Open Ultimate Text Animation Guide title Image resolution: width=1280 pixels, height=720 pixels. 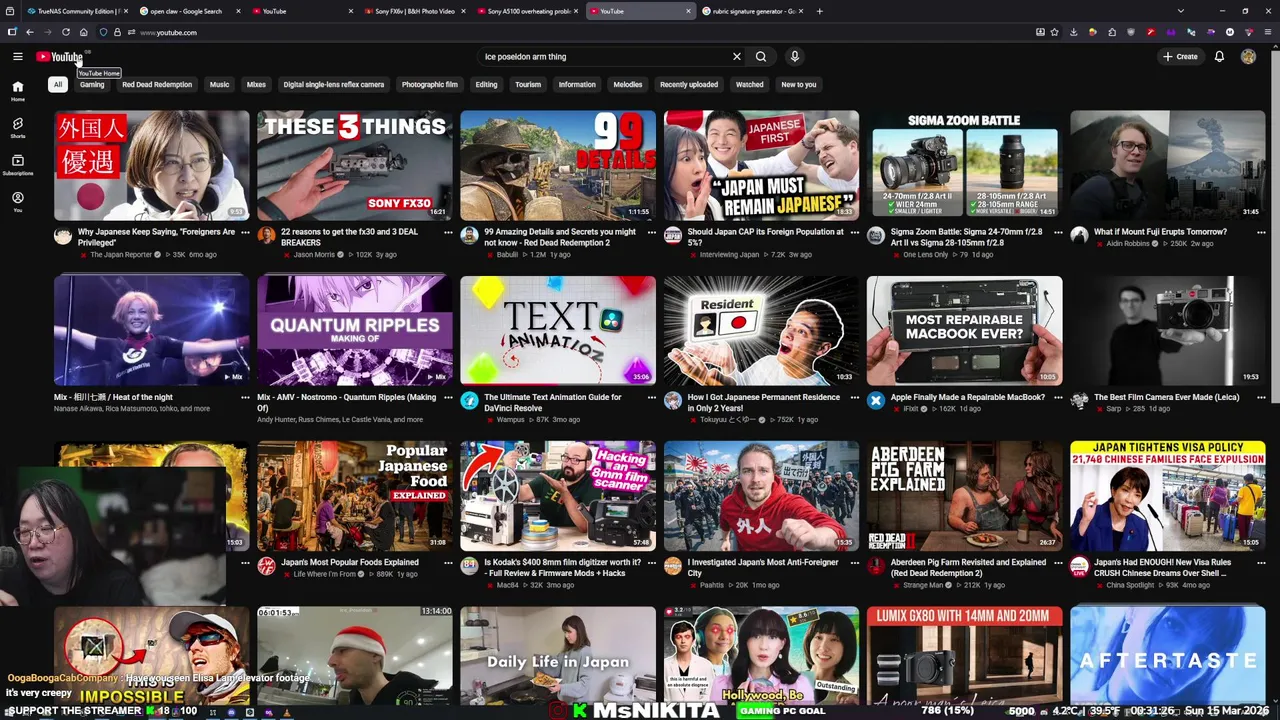pos(553,402)
